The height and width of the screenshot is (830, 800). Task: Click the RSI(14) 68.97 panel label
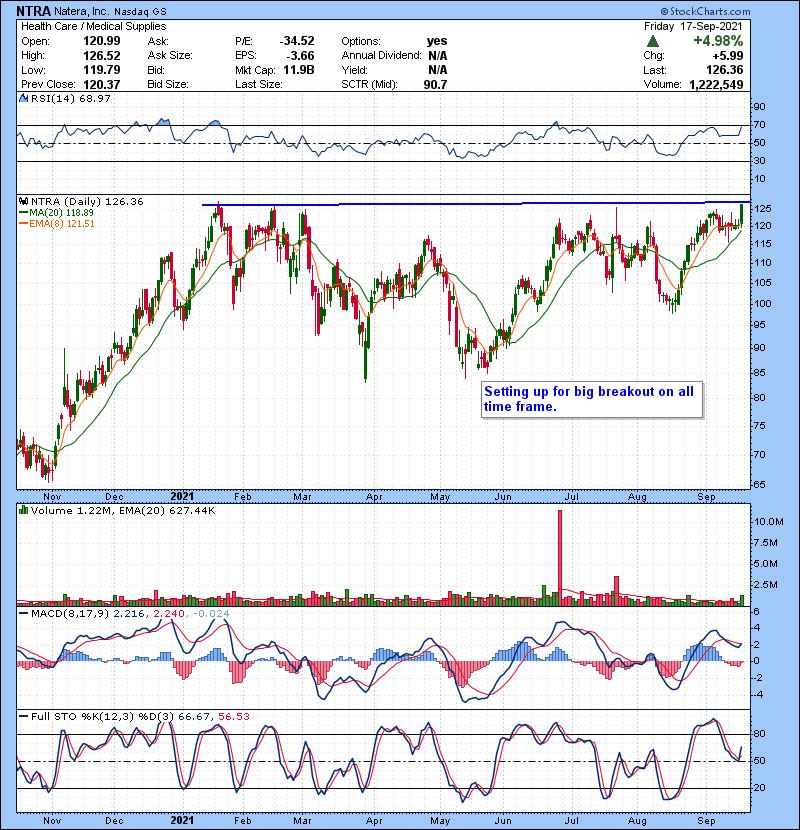point(70,98)
